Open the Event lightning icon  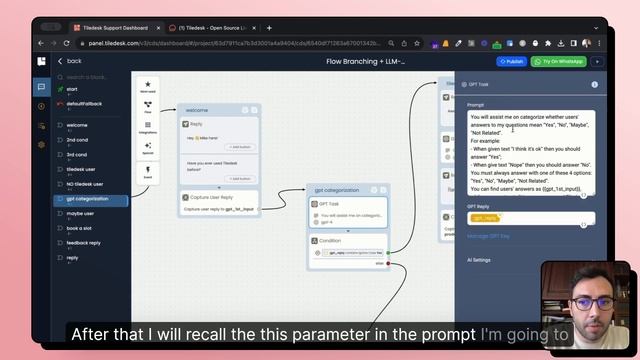click(x=148, y=171)
